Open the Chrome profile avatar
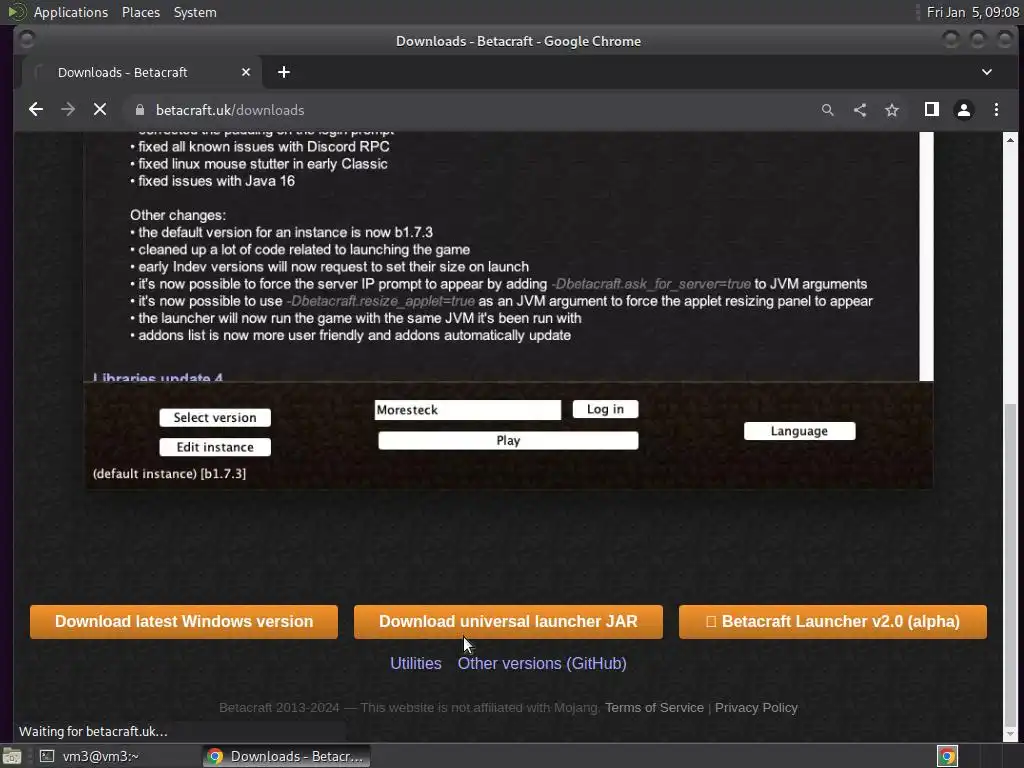 click(964, 110)
